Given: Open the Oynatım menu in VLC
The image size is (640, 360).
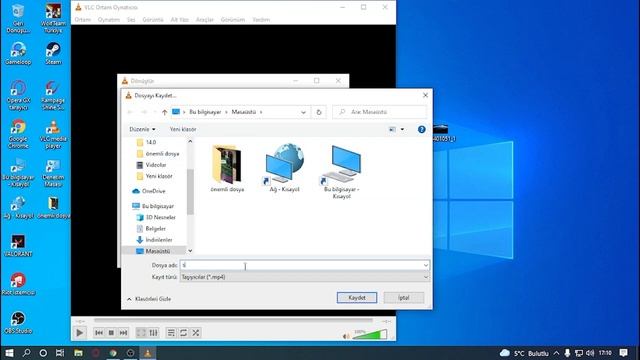Looking at the screenshot, I should point(109,20).
